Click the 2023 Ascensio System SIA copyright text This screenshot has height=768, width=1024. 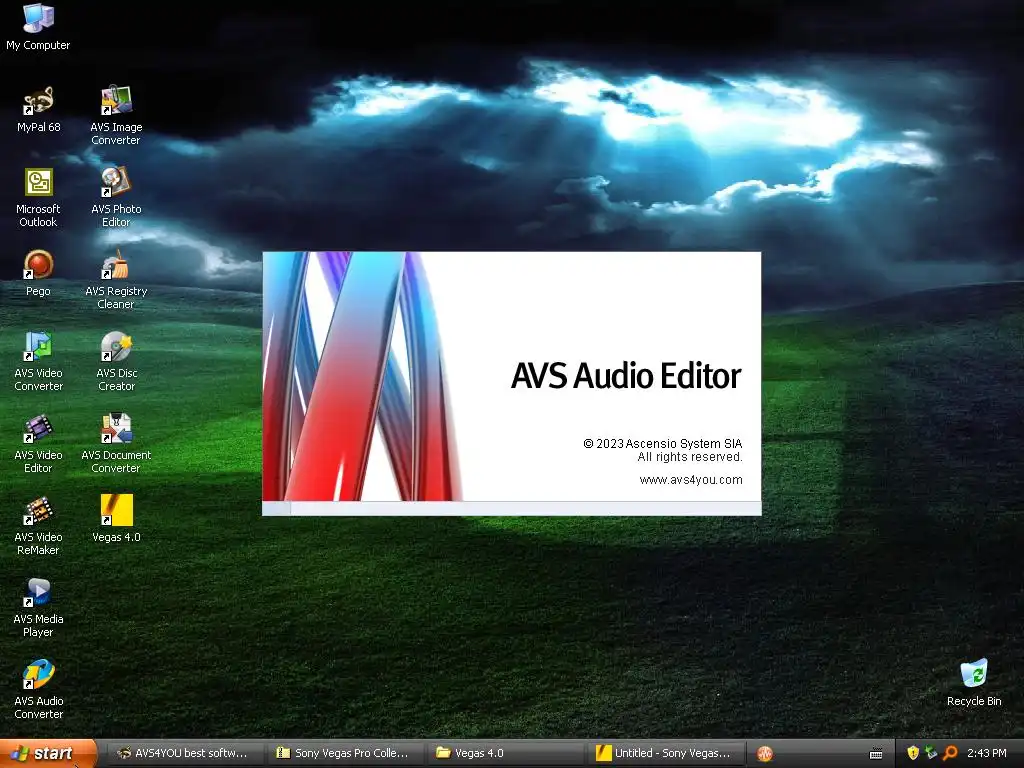(662, 443)
